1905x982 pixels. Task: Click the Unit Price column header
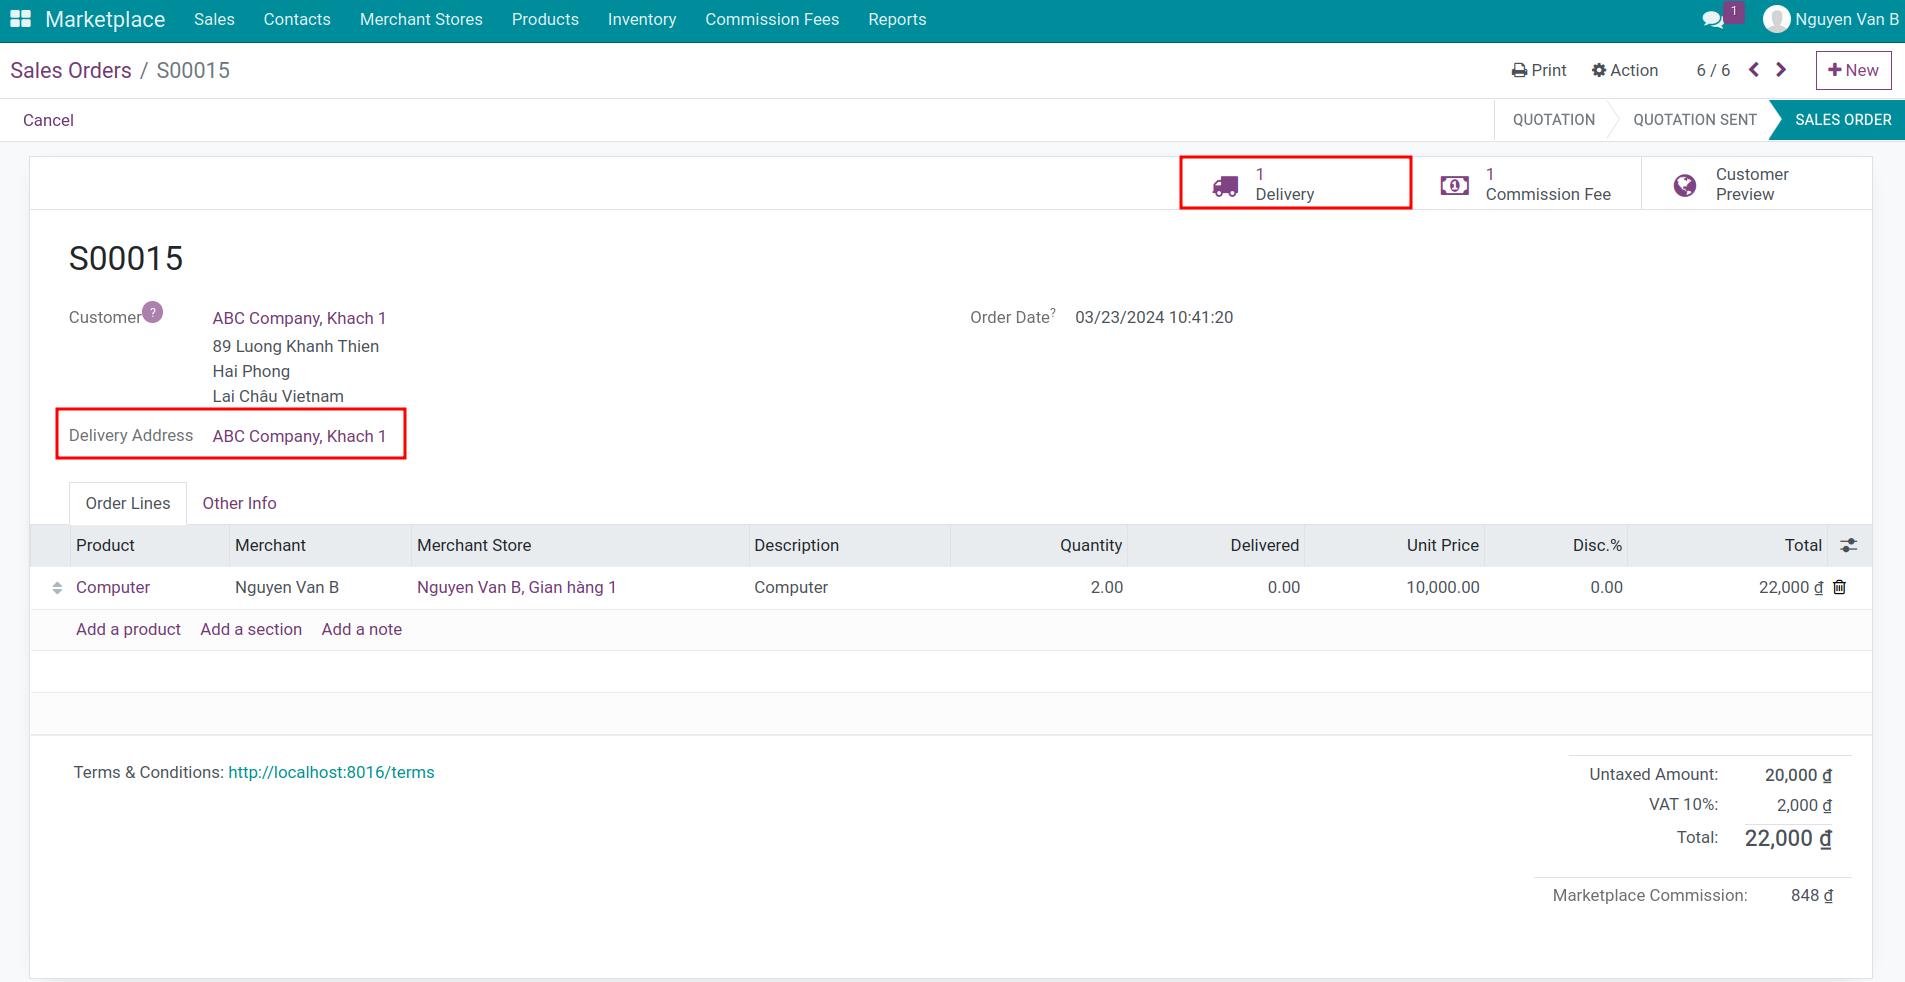click(x=1394, y=545)
